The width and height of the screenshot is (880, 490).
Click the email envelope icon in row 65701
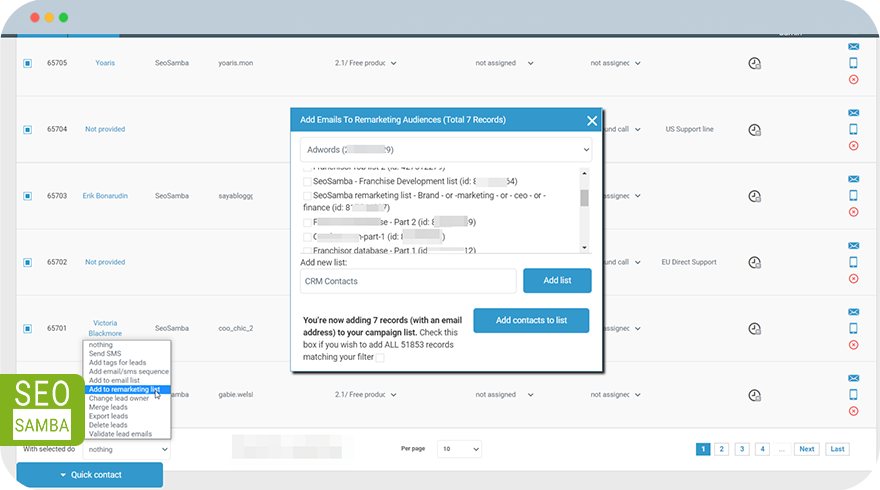click(x=853, y=312)
